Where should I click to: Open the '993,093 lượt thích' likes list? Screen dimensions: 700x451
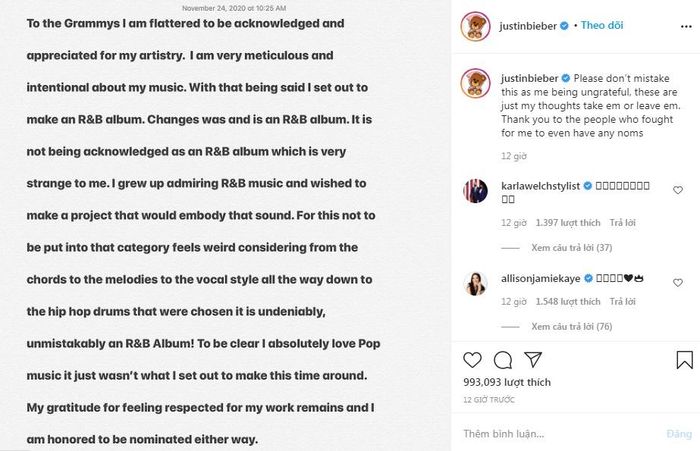click(507, 382)
